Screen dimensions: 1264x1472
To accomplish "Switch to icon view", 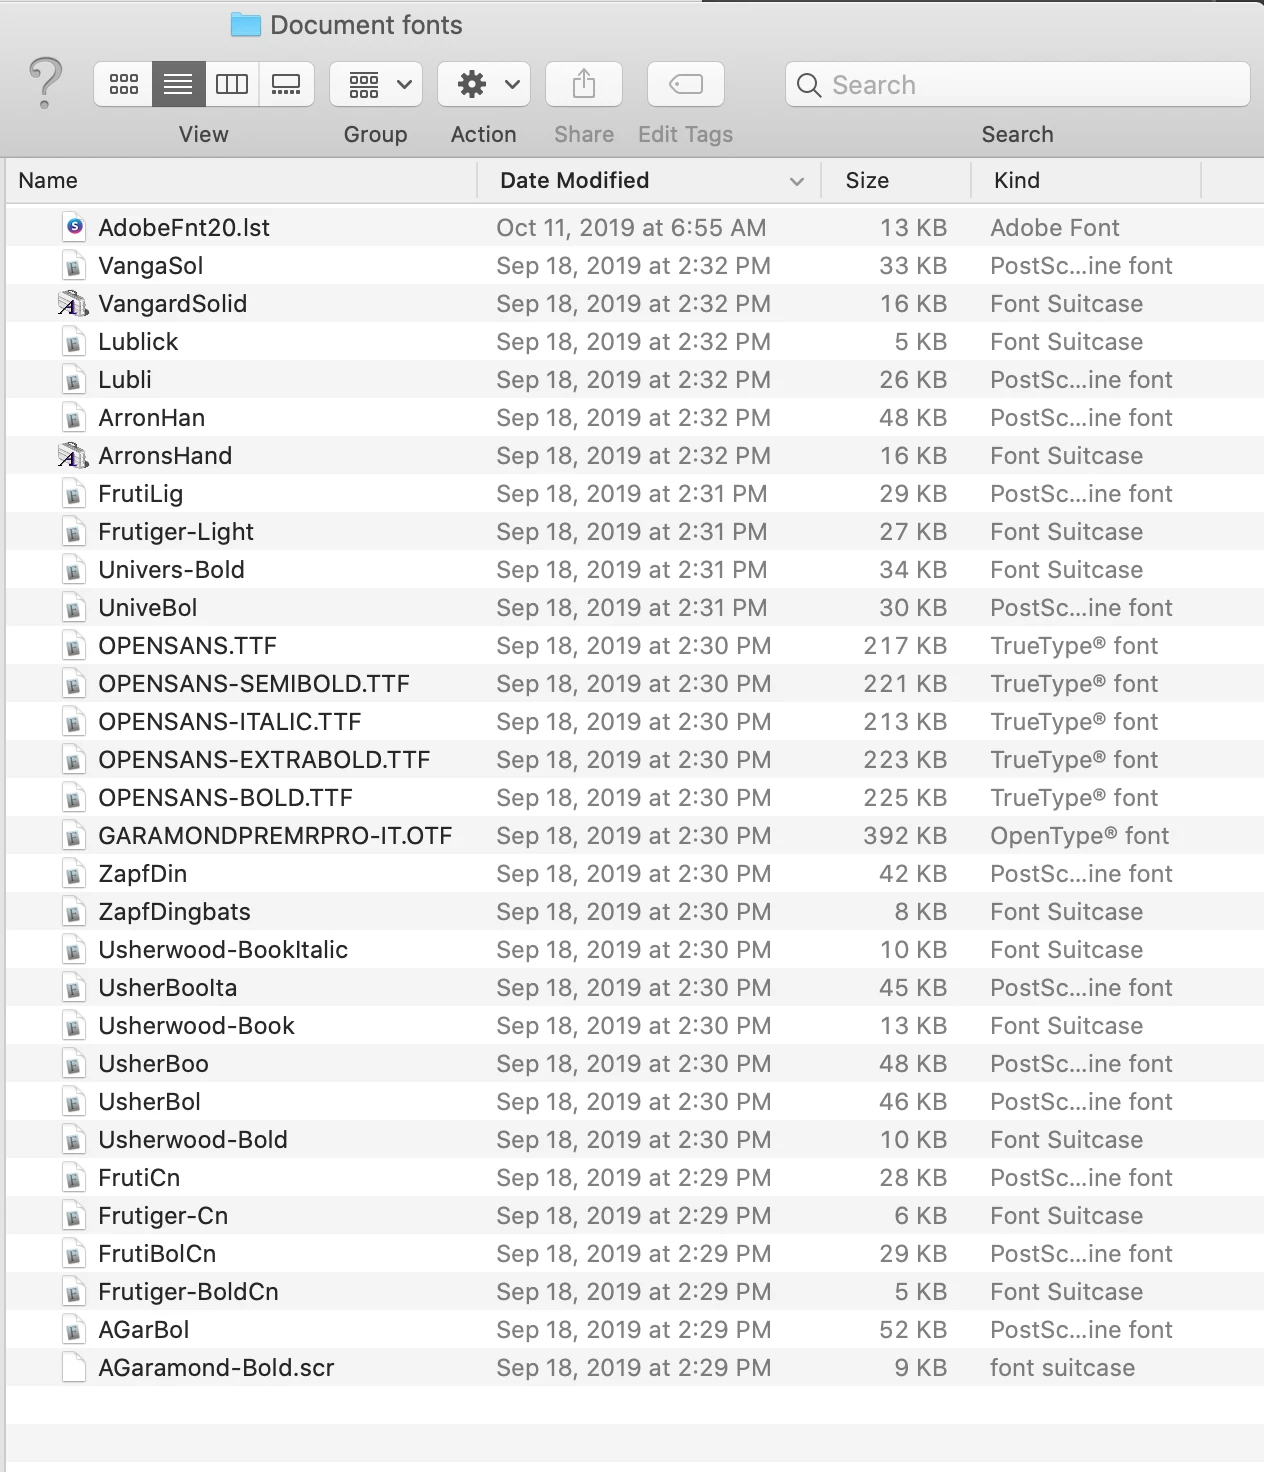I will 123,85.
